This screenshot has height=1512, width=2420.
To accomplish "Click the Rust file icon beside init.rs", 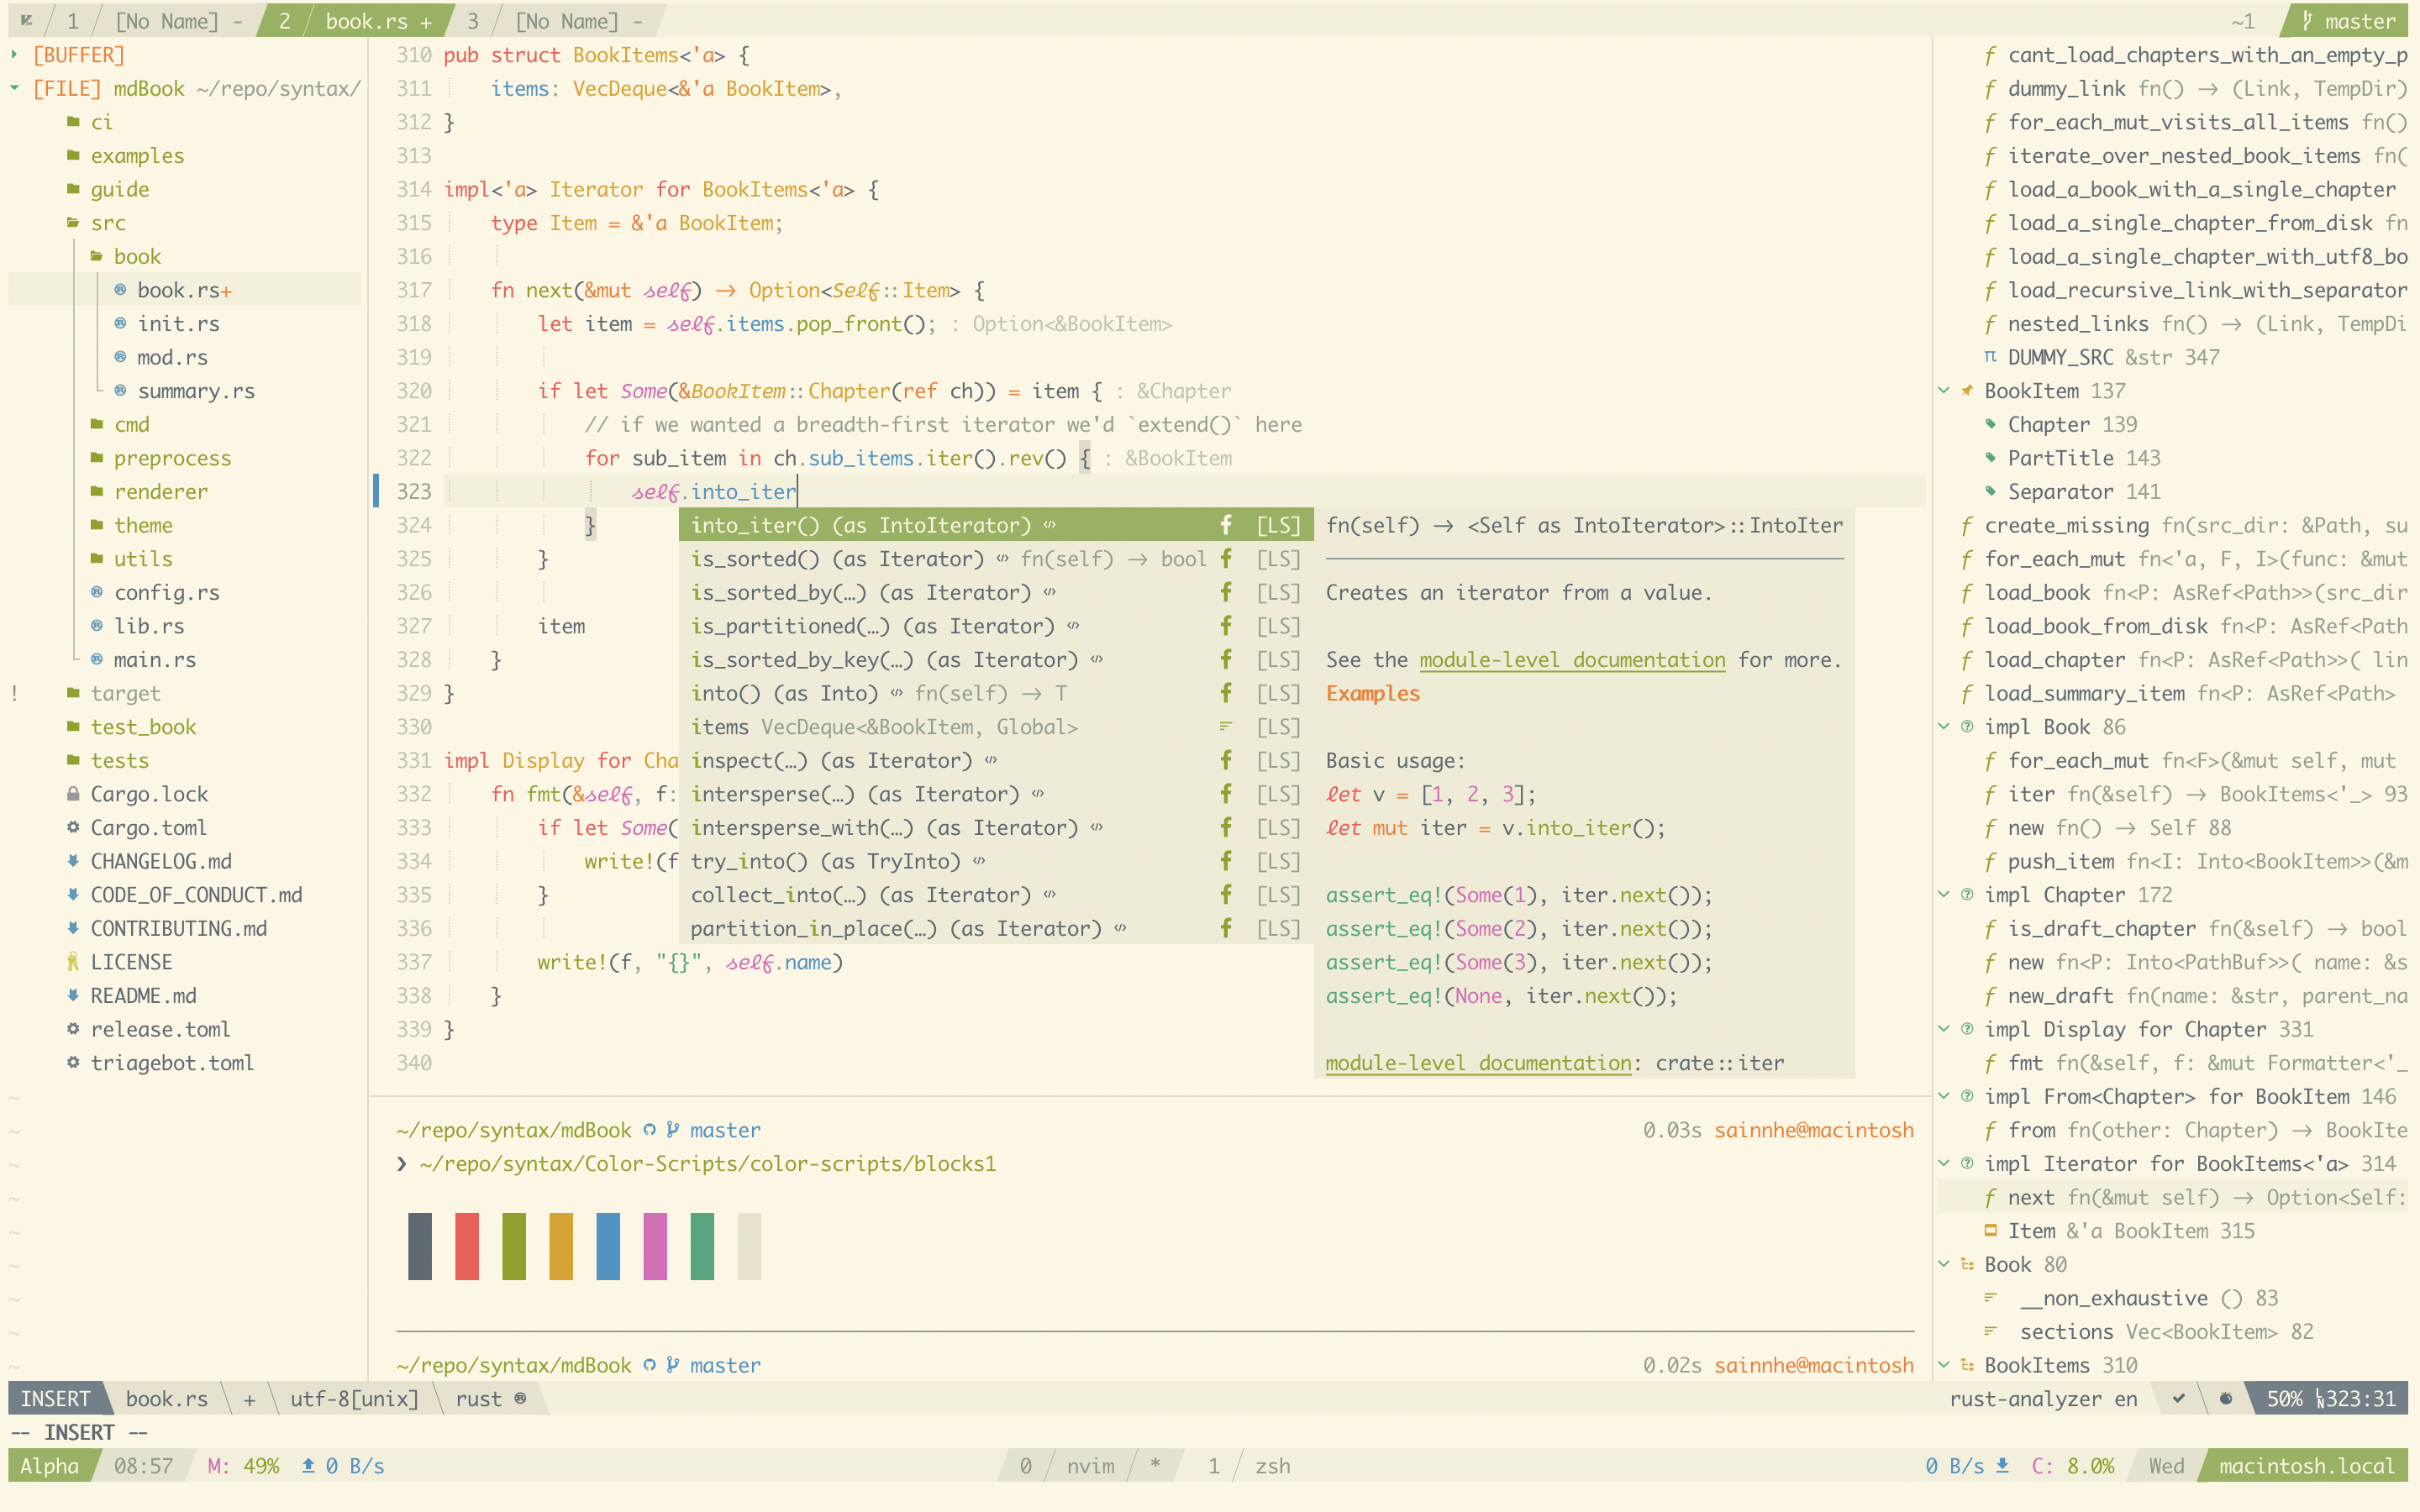I will (x=120, y=324).
